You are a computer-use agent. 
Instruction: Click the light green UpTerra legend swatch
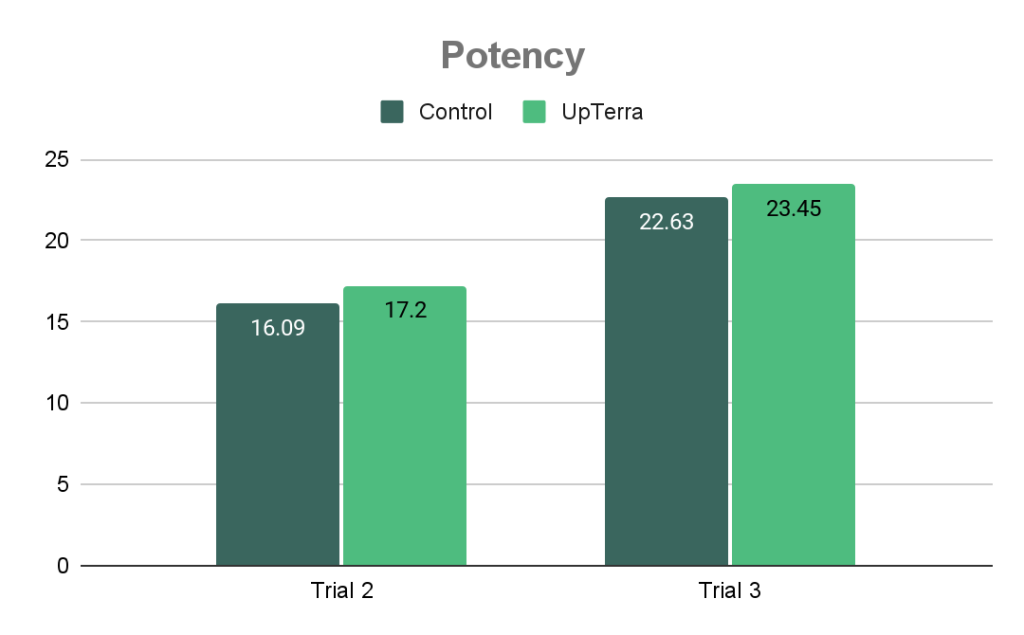coord(534,112)
